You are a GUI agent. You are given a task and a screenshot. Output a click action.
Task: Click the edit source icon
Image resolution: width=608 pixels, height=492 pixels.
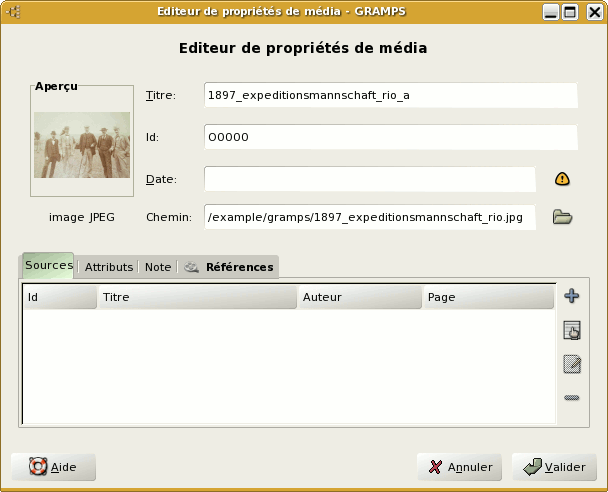tap(572, 364)
